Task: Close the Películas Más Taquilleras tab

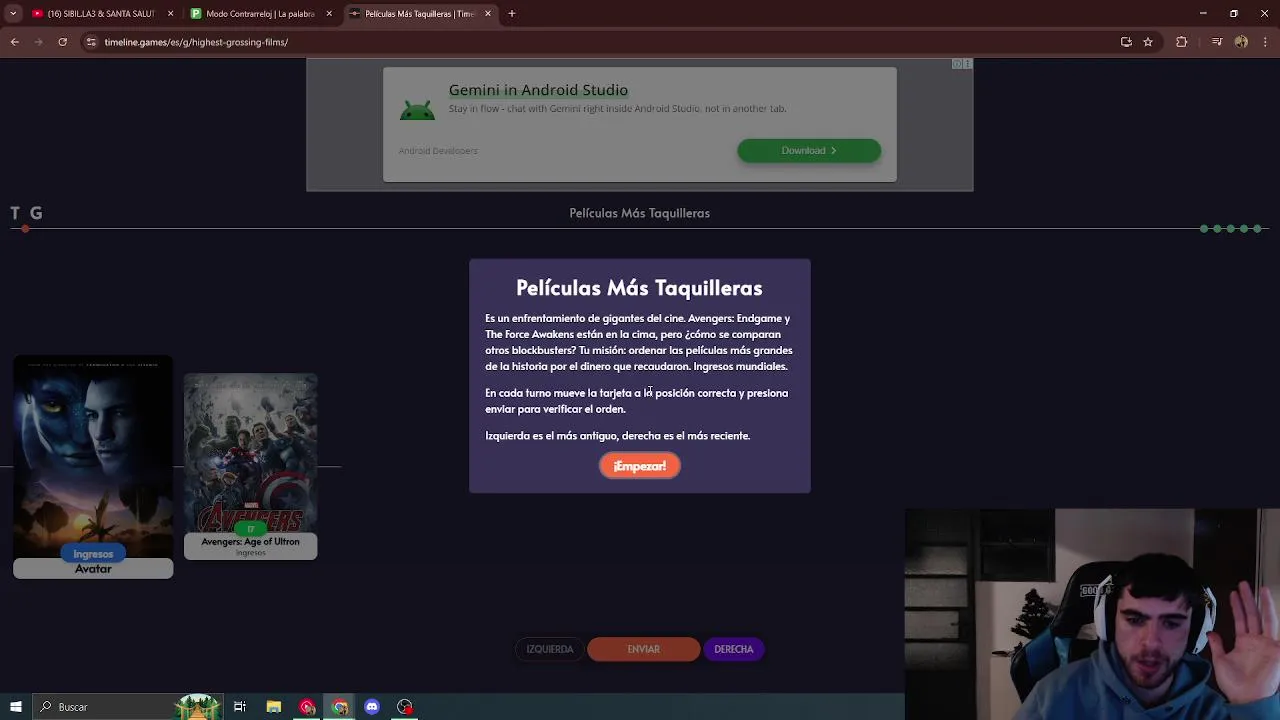Action: [488, 14]
